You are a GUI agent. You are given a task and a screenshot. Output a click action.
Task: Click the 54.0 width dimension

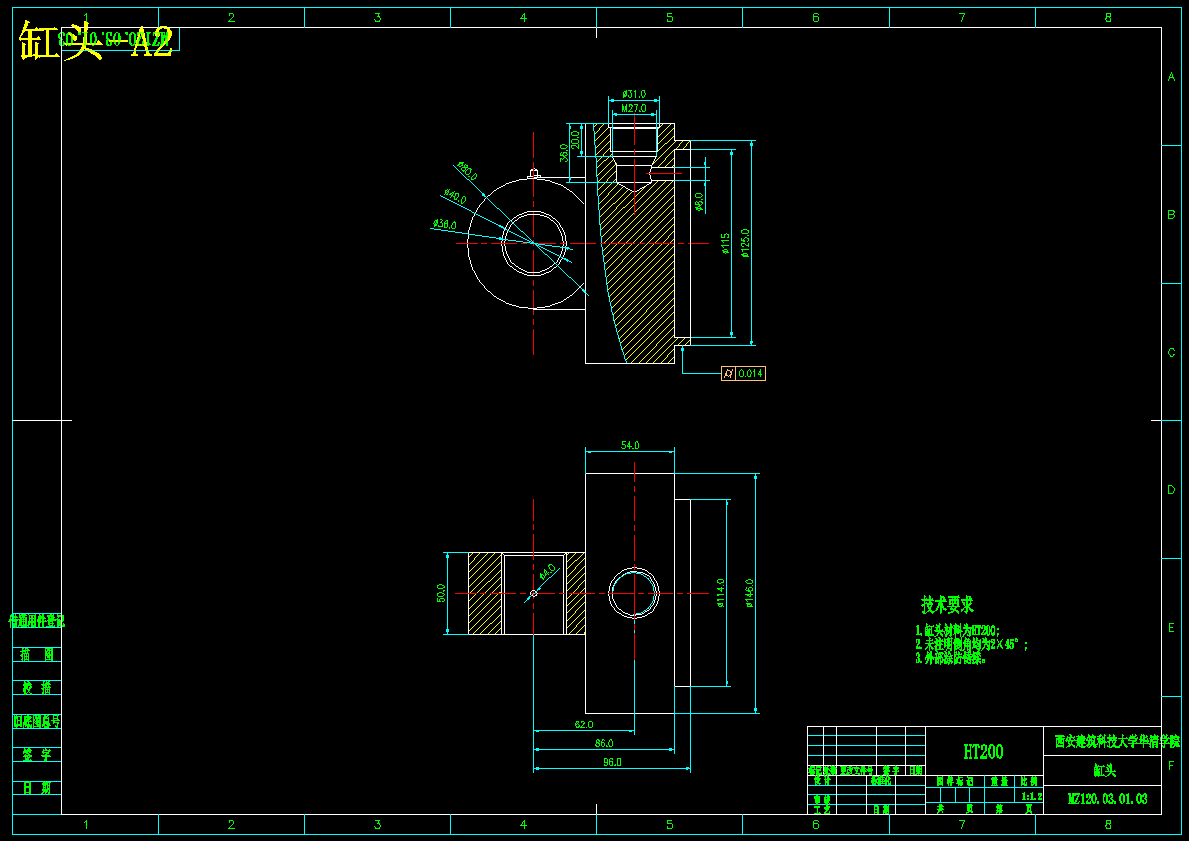630,445
